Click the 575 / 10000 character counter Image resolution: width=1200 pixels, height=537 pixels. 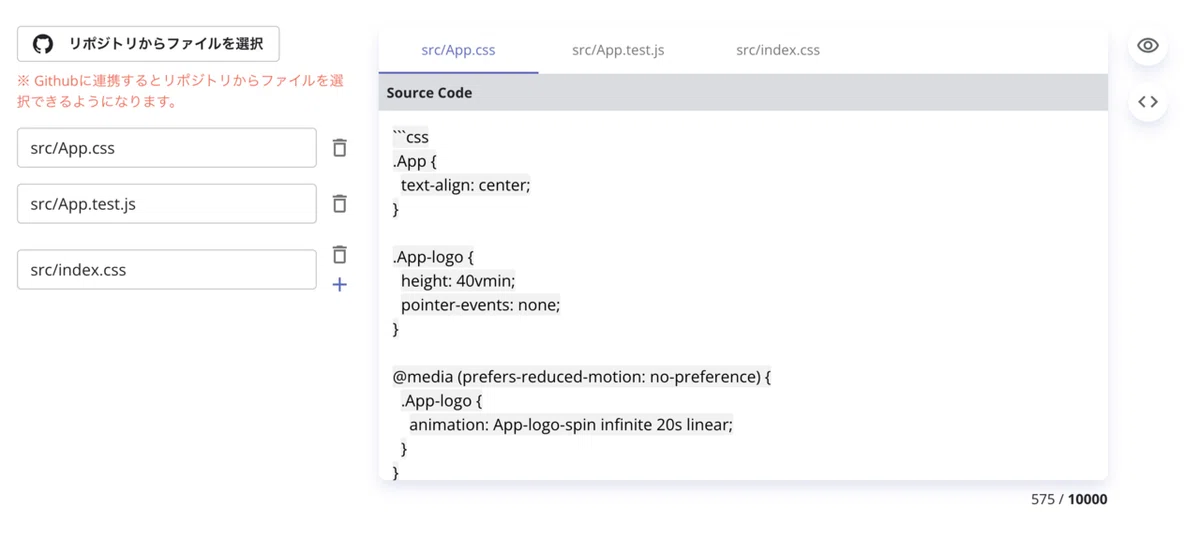pyautogui.click(x=1069, y=499)
